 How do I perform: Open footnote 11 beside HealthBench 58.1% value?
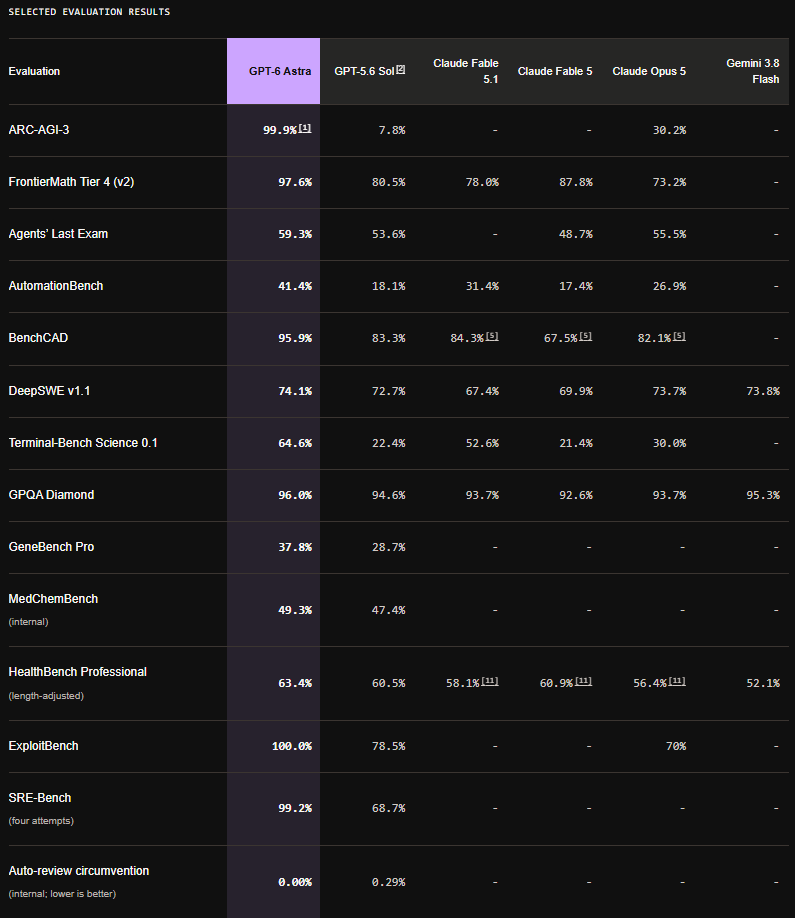tap(490, 681)
